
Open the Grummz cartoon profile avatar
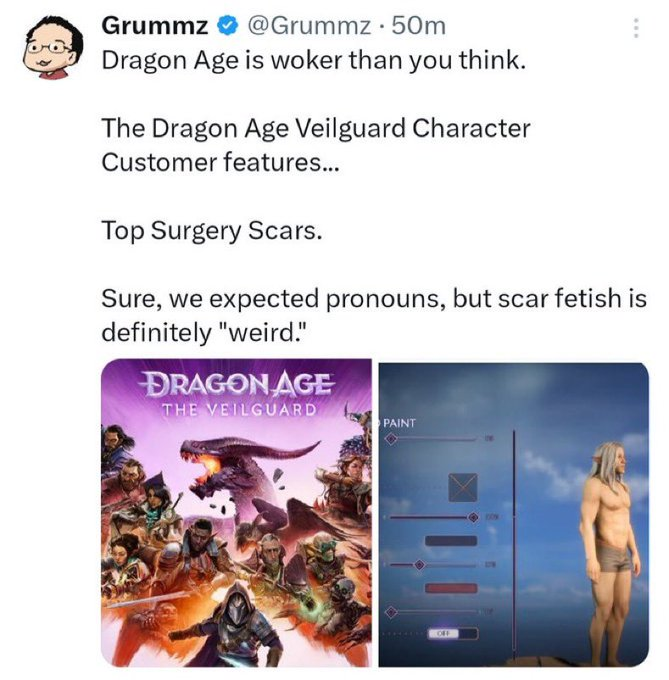pyautogui.click(x=53, y=47)
